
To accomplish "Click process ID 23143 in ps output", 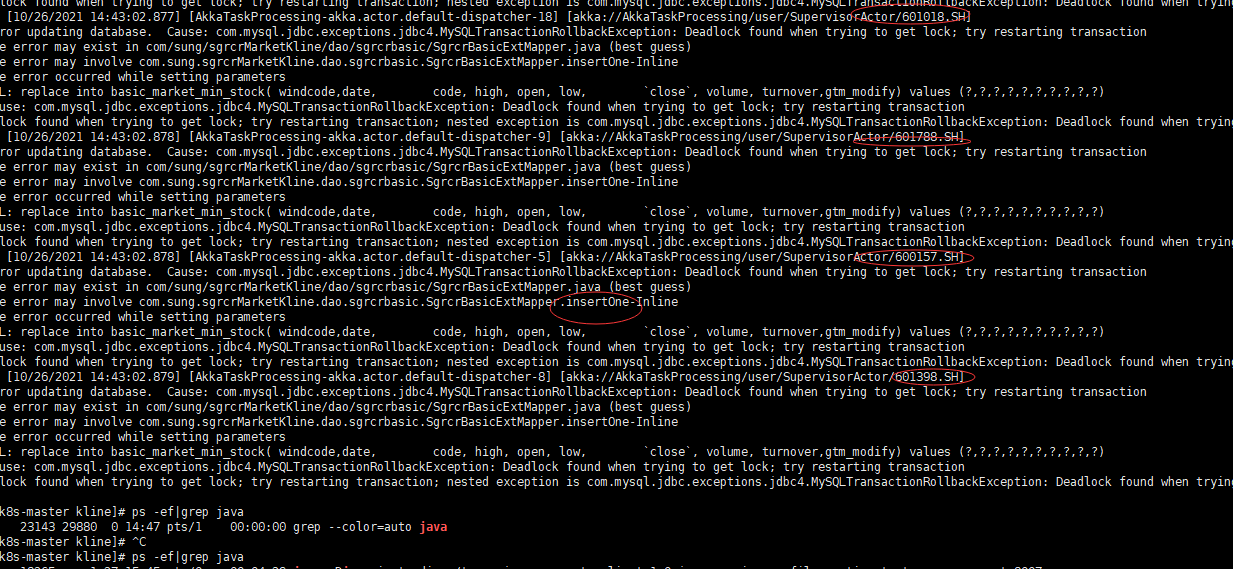I will [37, 527].
